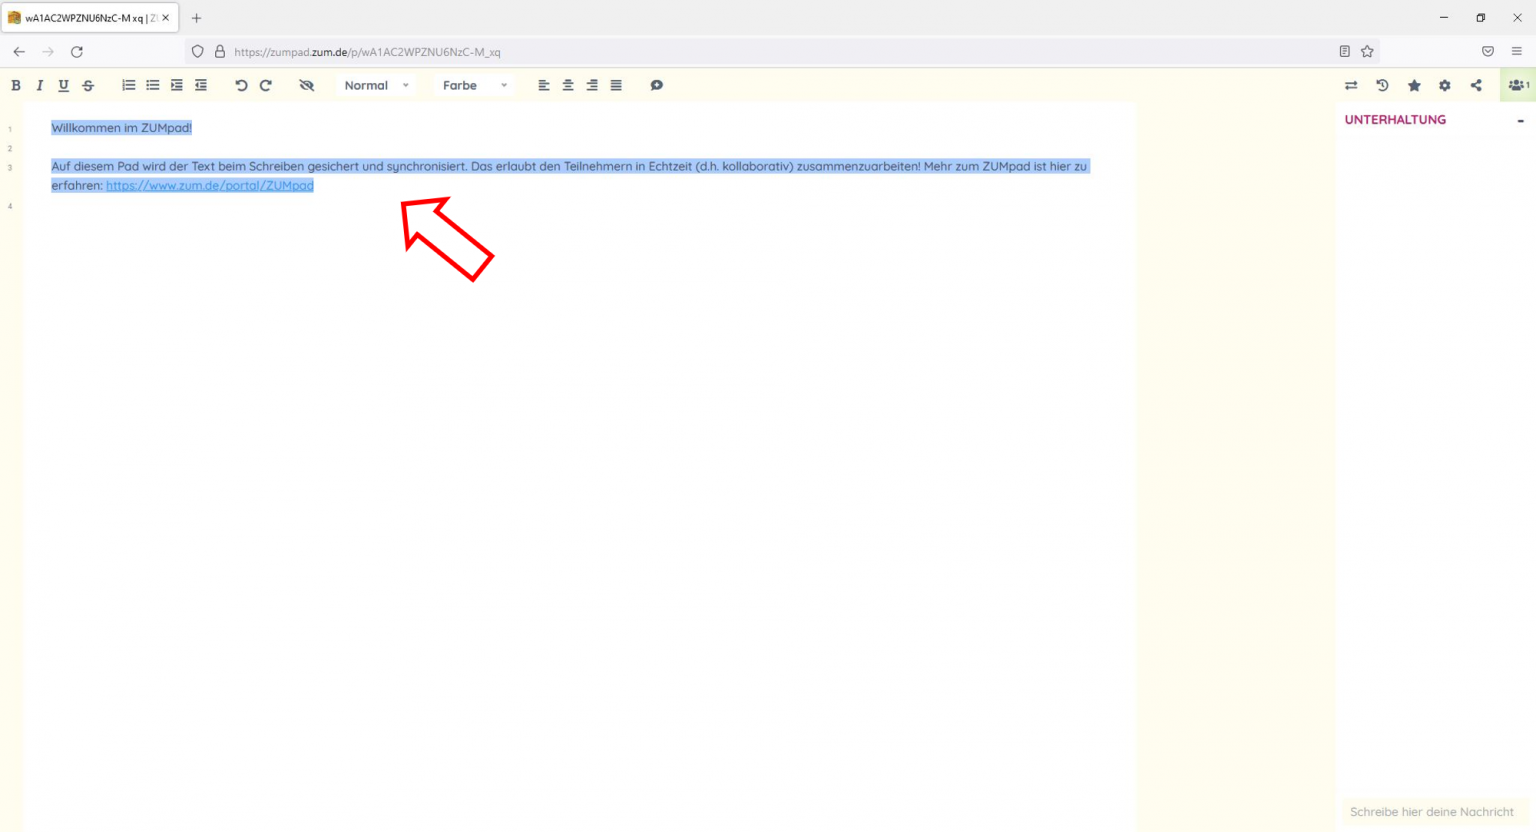Center-align the selected text
The height and width of the screenshot is (832, 1536).
tap(568, 86)
